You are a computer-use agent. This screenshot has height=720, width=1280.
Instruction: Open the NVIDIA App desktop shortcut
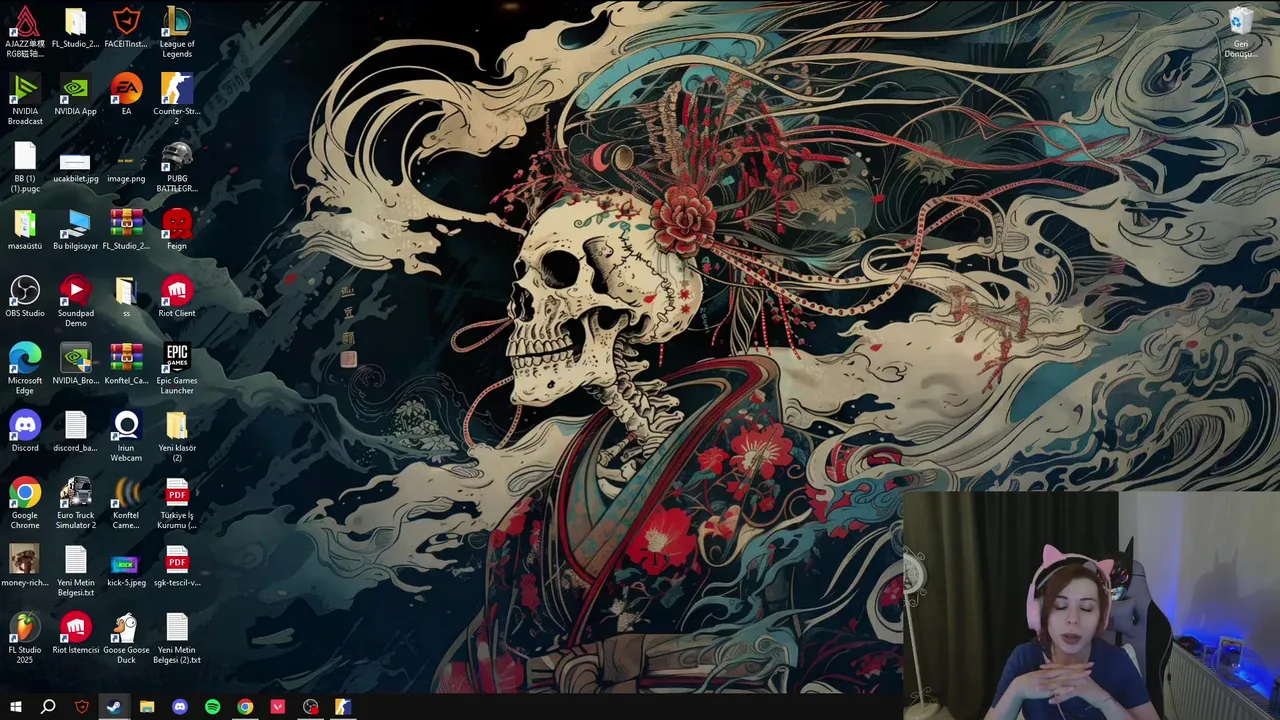tap(75, 95)
